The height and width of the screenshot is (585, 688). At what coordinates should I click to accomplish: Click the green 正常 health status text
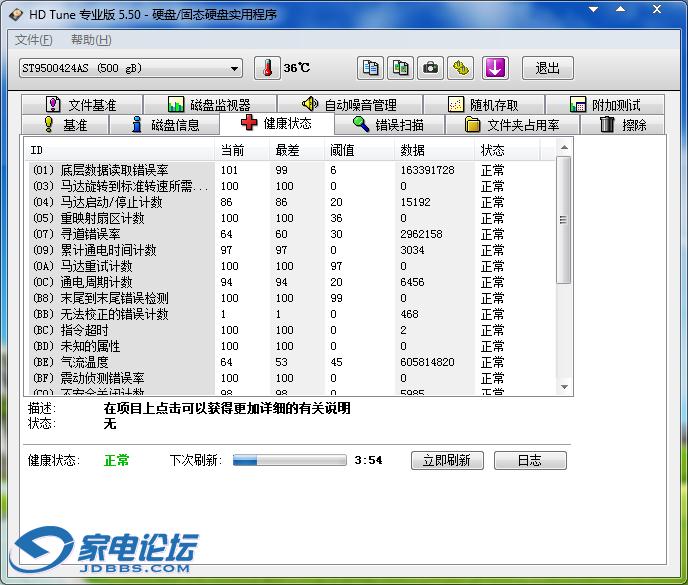point(117,460)
